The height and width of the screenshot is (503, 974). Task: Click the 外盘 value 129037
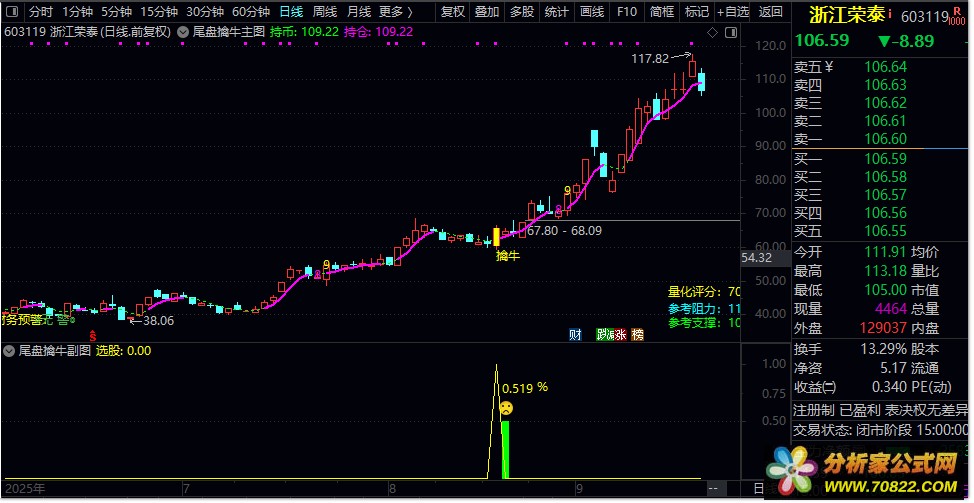[881, 328]
